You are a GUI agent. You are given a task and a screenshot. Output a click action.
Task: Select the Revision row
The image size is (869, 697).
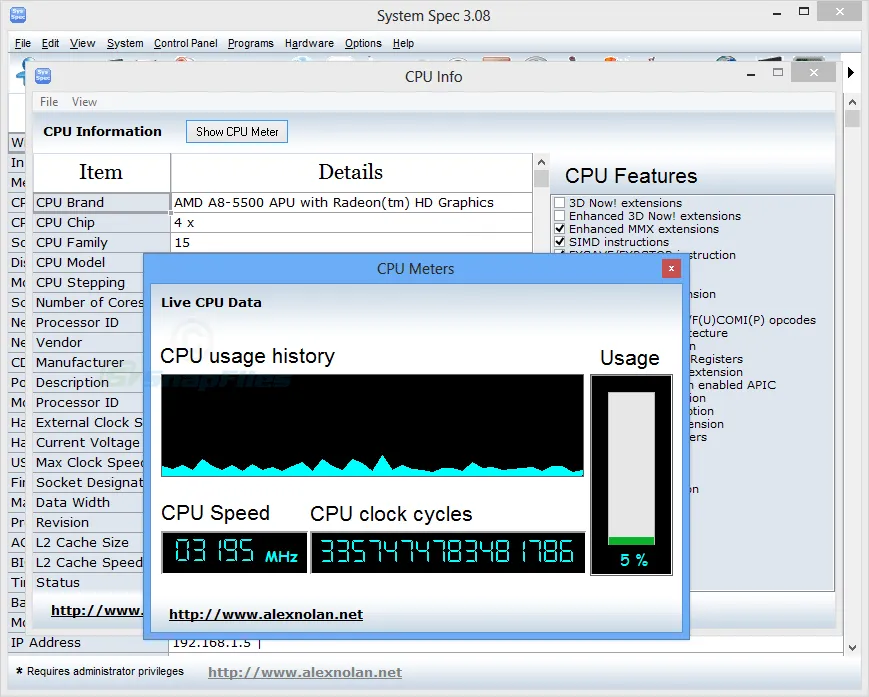[x=89, y=522]
